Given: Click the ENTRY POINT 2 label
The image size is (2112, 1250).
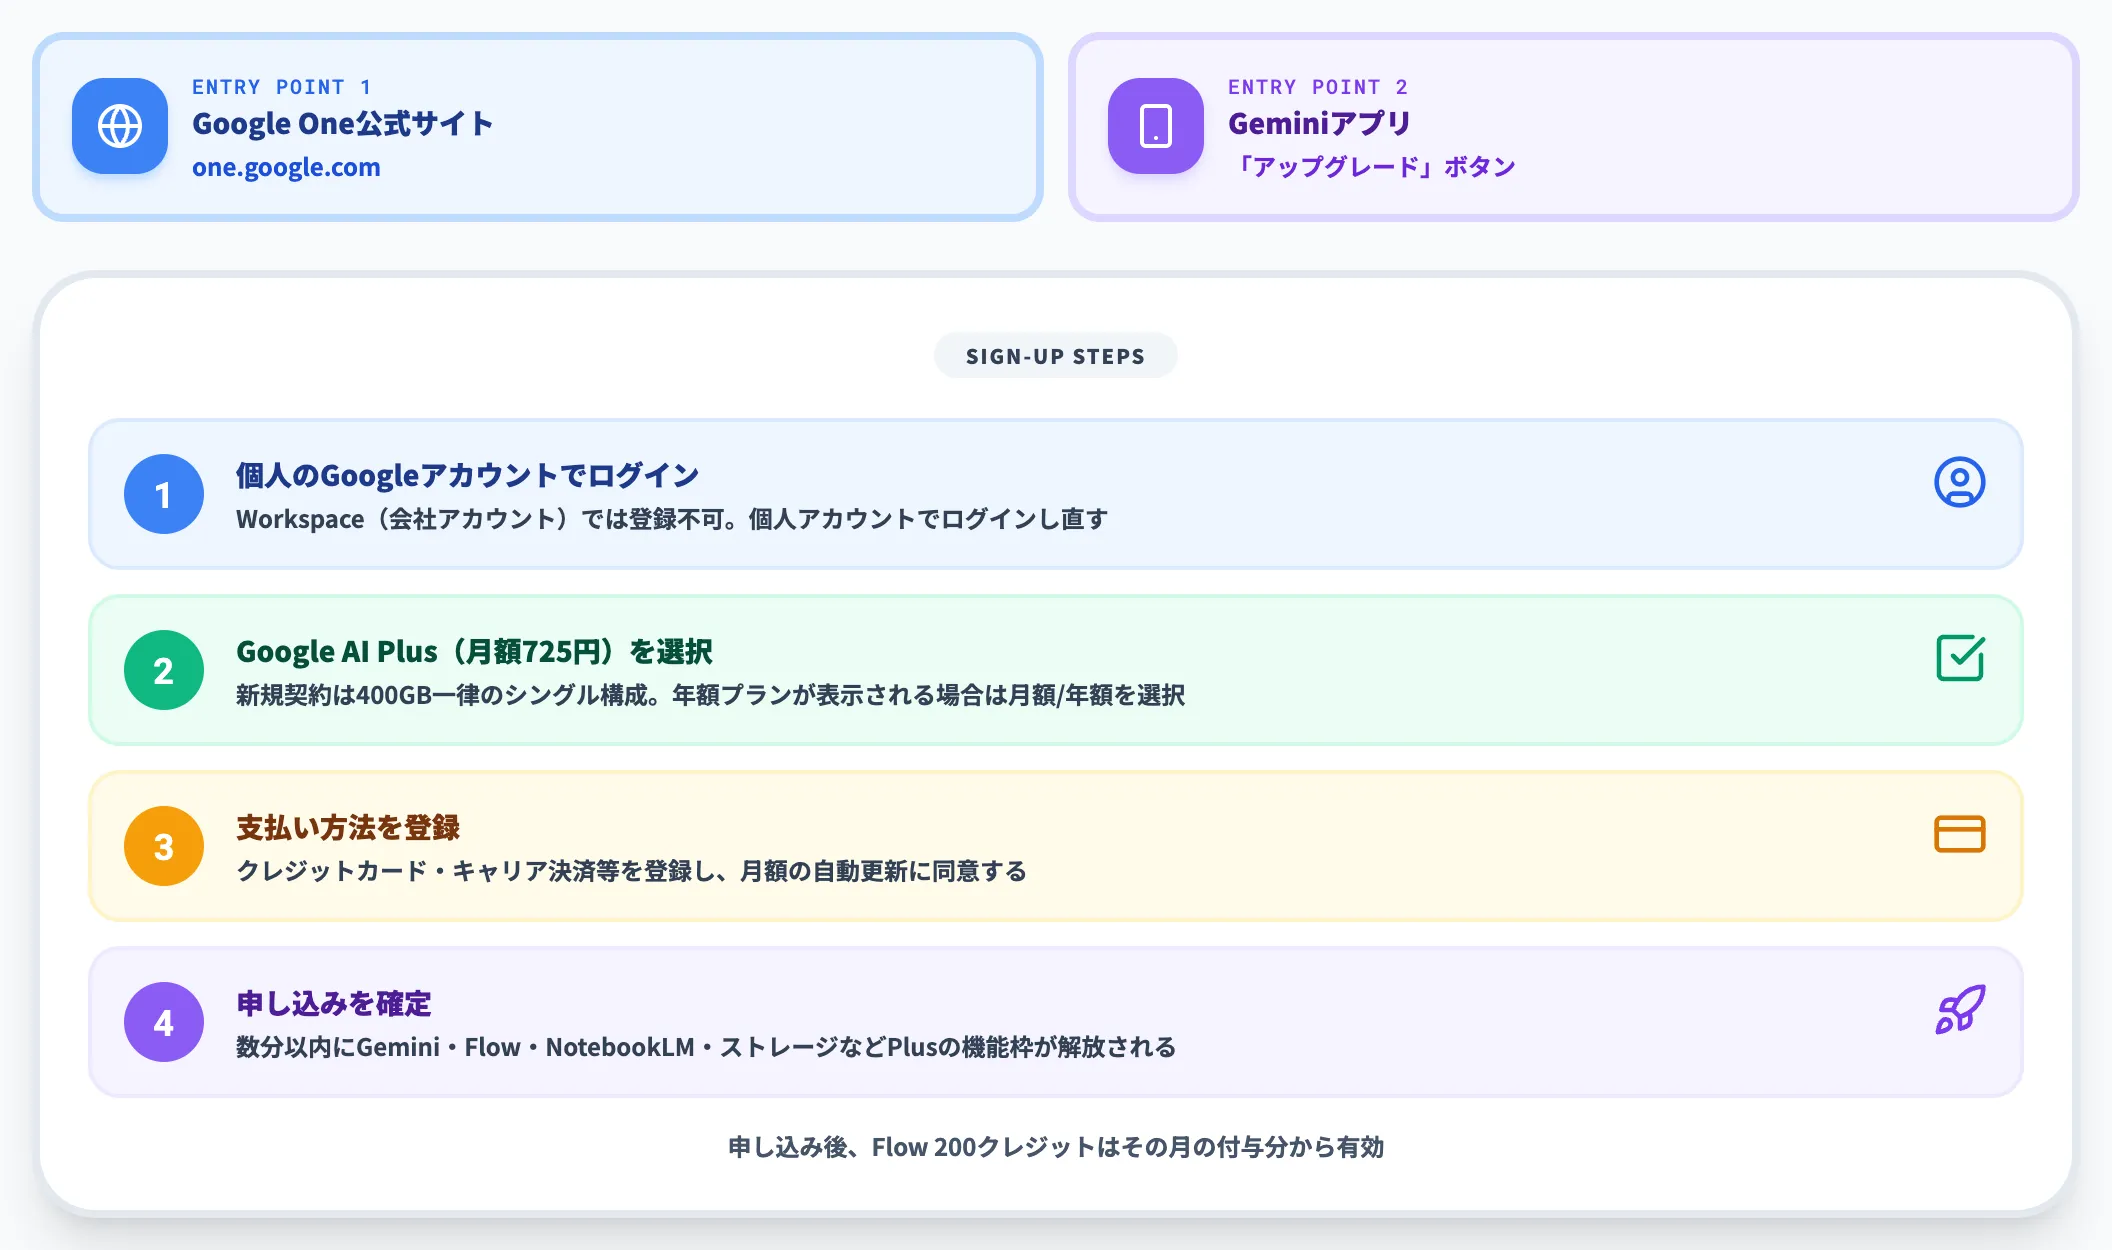Looking at the screenshot, I should coord(1318,87).
